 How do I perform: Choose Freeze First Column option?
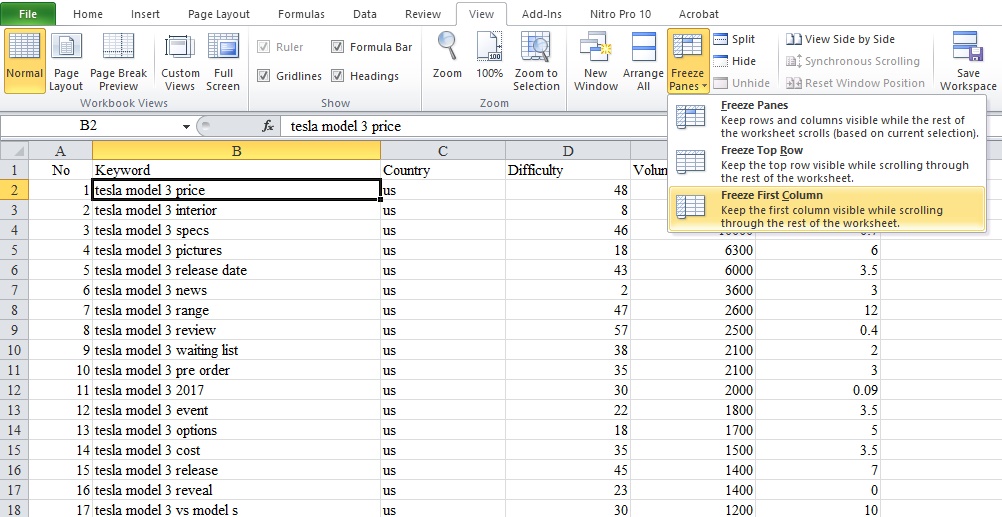[827, 208]
